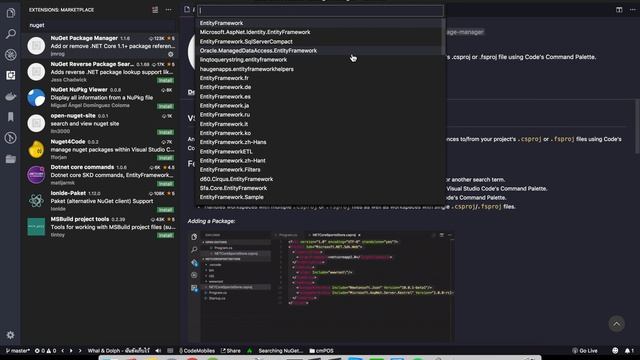Install Dotnet core commands extension

coord(165,184)
